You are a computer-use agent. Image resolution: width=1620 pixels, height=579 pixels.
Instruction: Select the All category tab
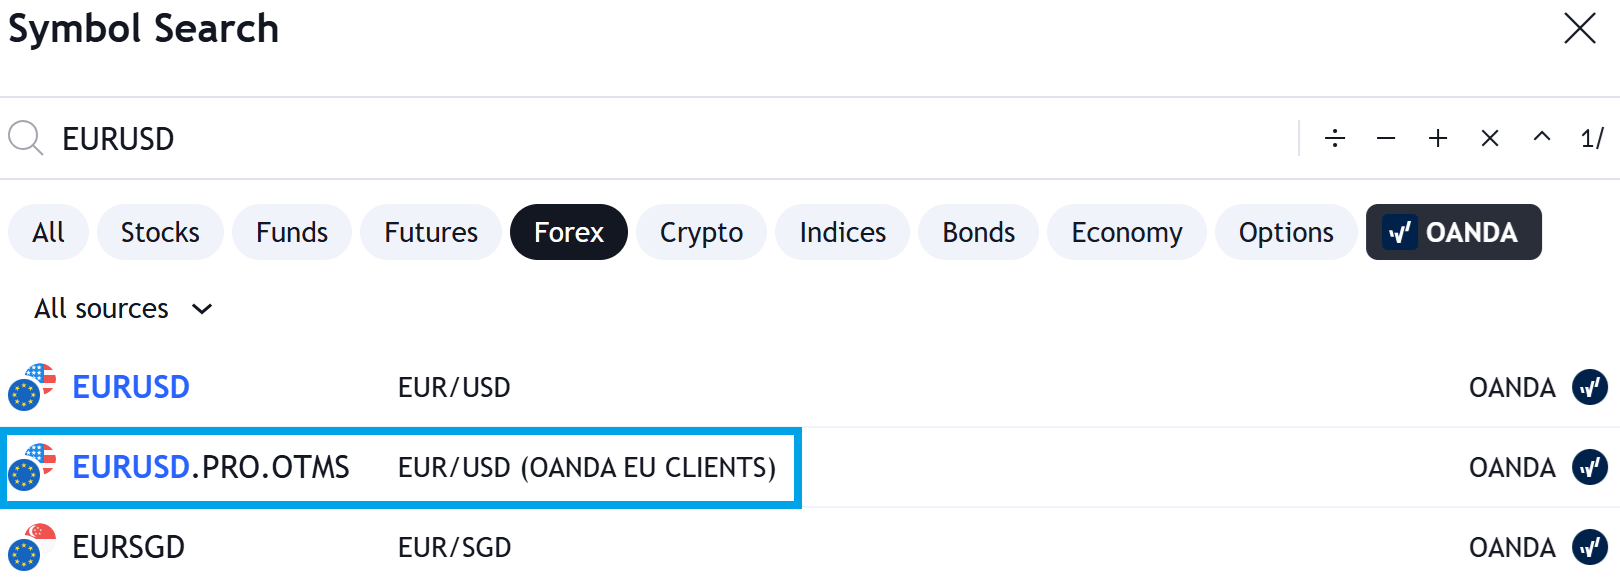(48, 232)
